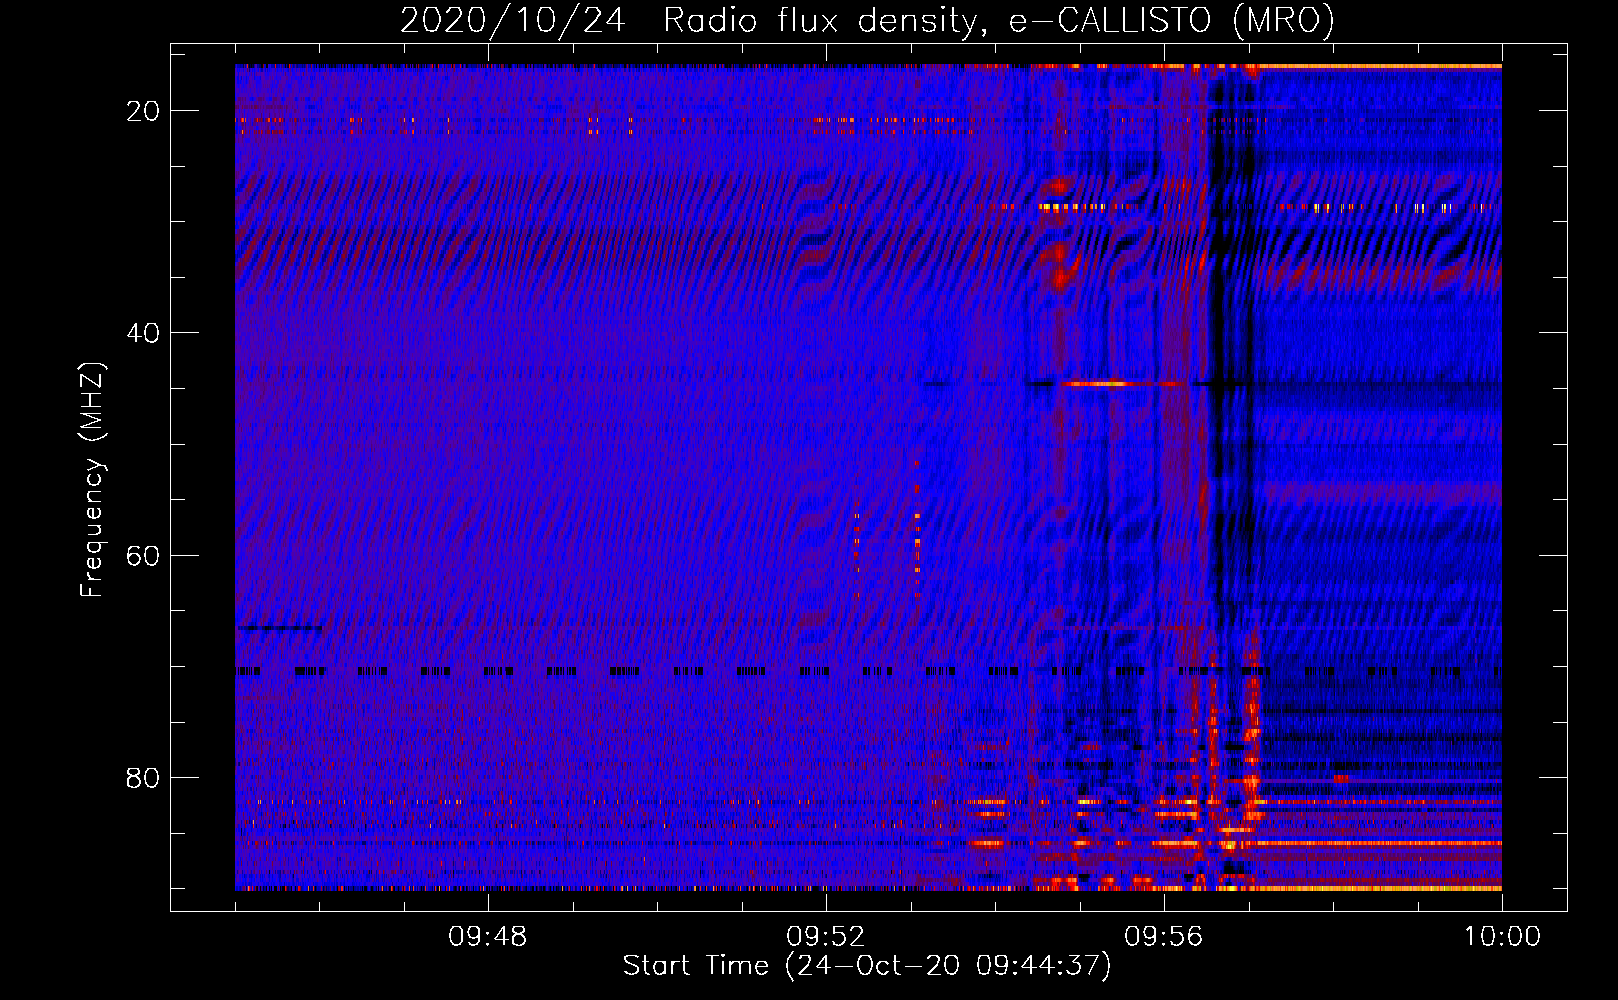This screenshot has height=1000, width=1618.
Task: Click the 'Start Time (24-Oct-20 09:44:37)' label
Action: (x=867, y=966)
